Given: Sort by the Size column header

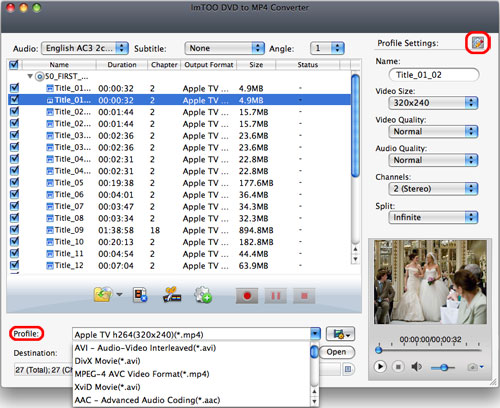Looking at the screenshot, I should tap(256, 65).
